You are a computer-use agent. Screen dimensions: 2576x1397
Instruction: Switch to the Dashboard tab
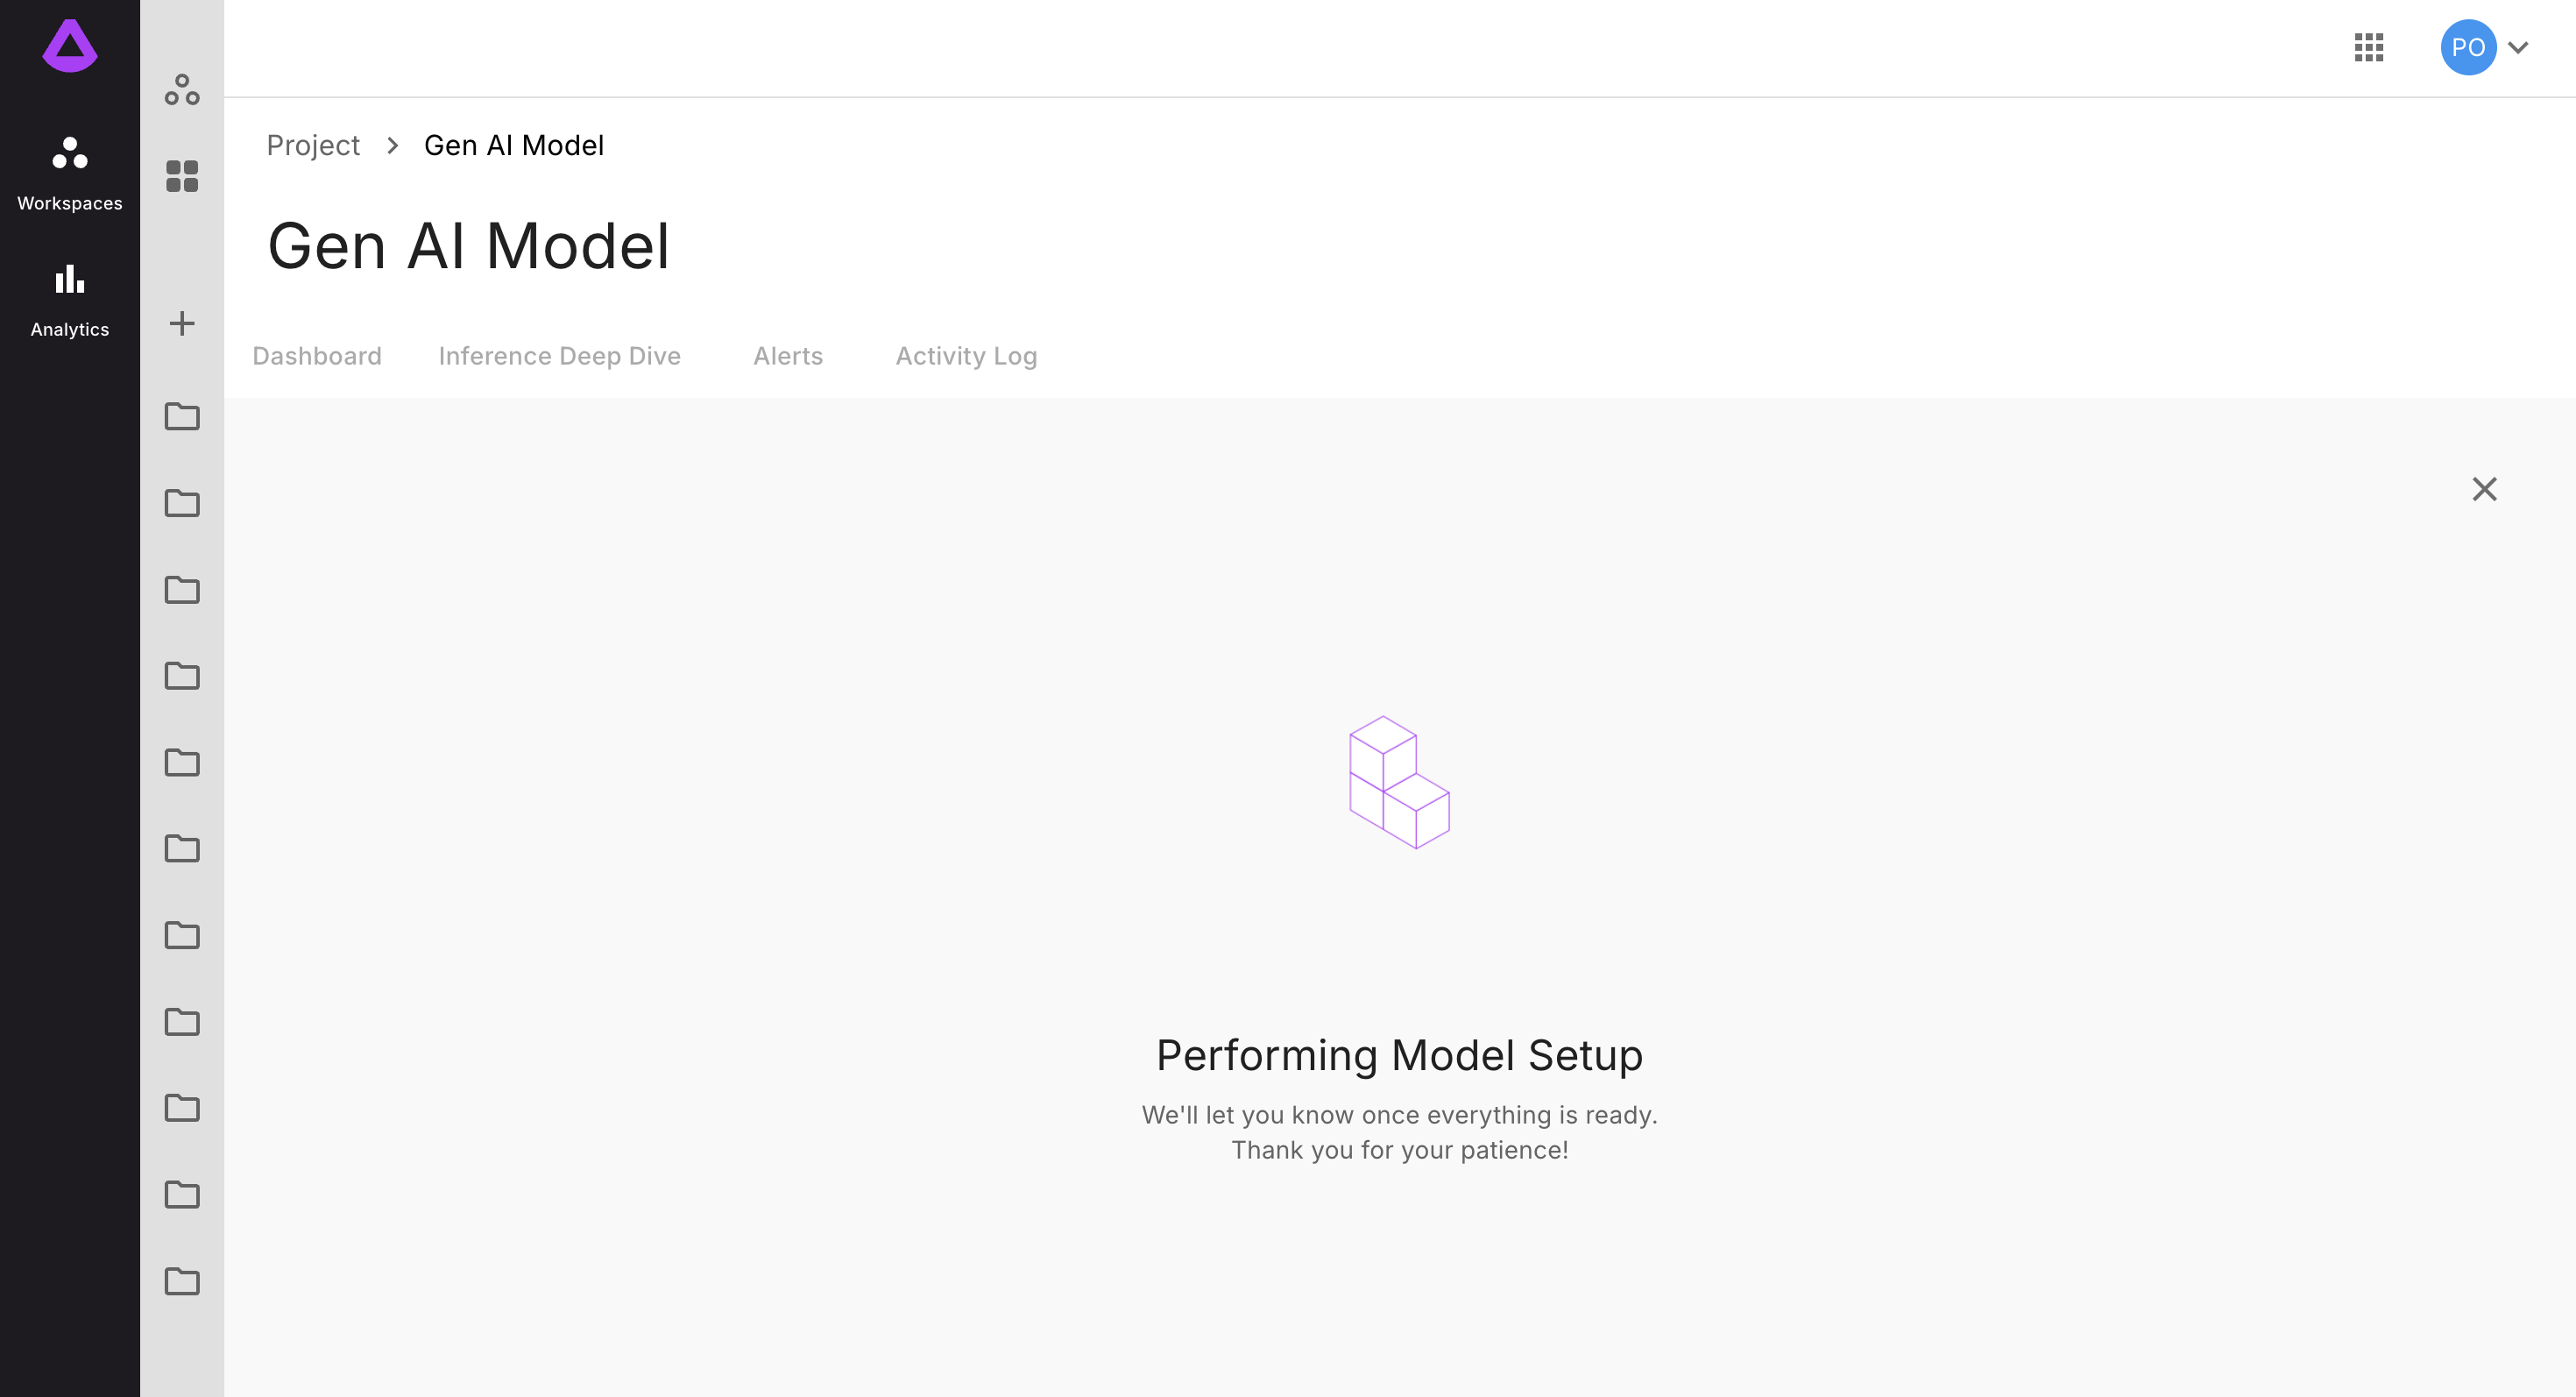(317, 356)
